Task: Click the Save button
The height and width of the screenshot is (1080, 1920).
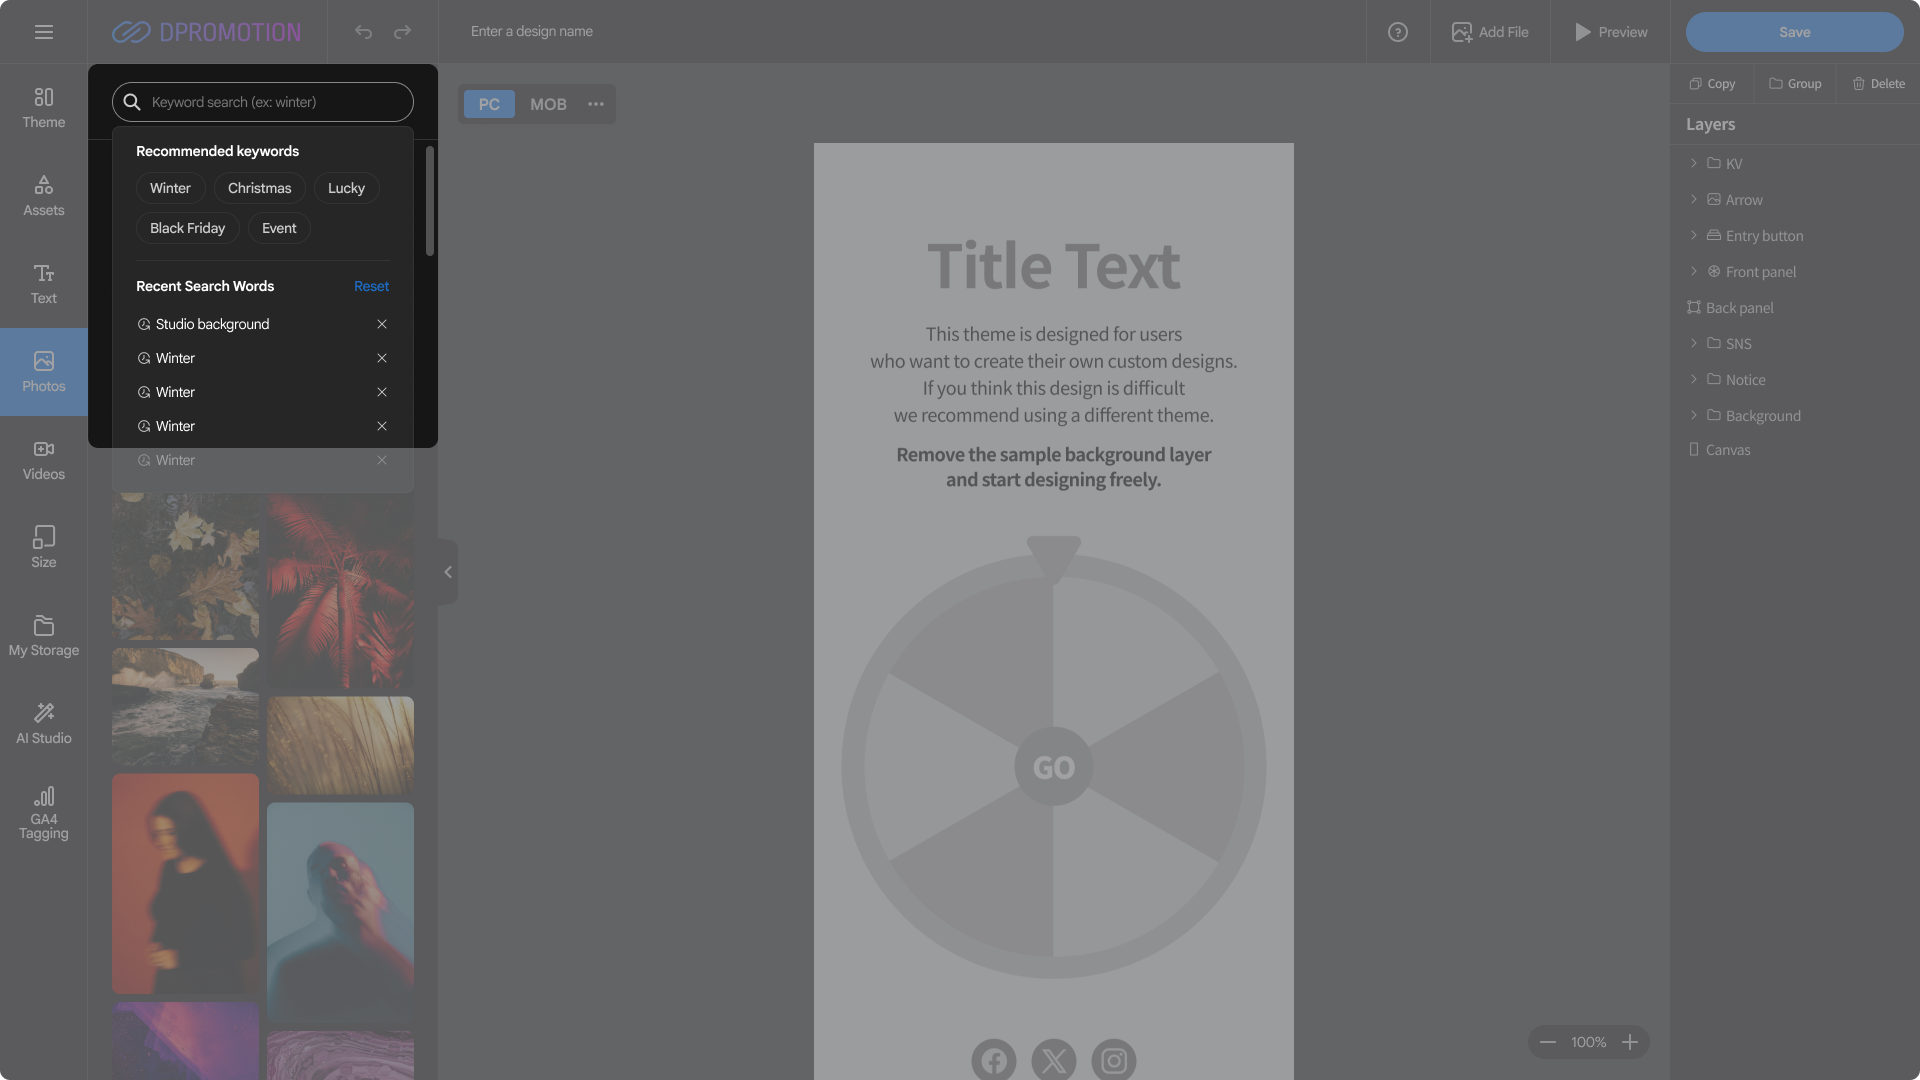Action: coord(1795,32)
